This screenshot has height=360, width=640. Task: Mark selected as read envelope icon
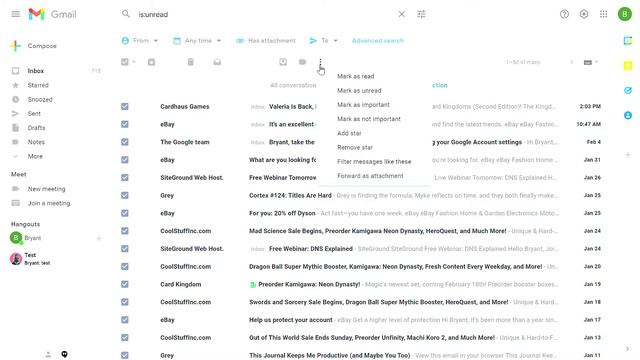coord(217,62)
